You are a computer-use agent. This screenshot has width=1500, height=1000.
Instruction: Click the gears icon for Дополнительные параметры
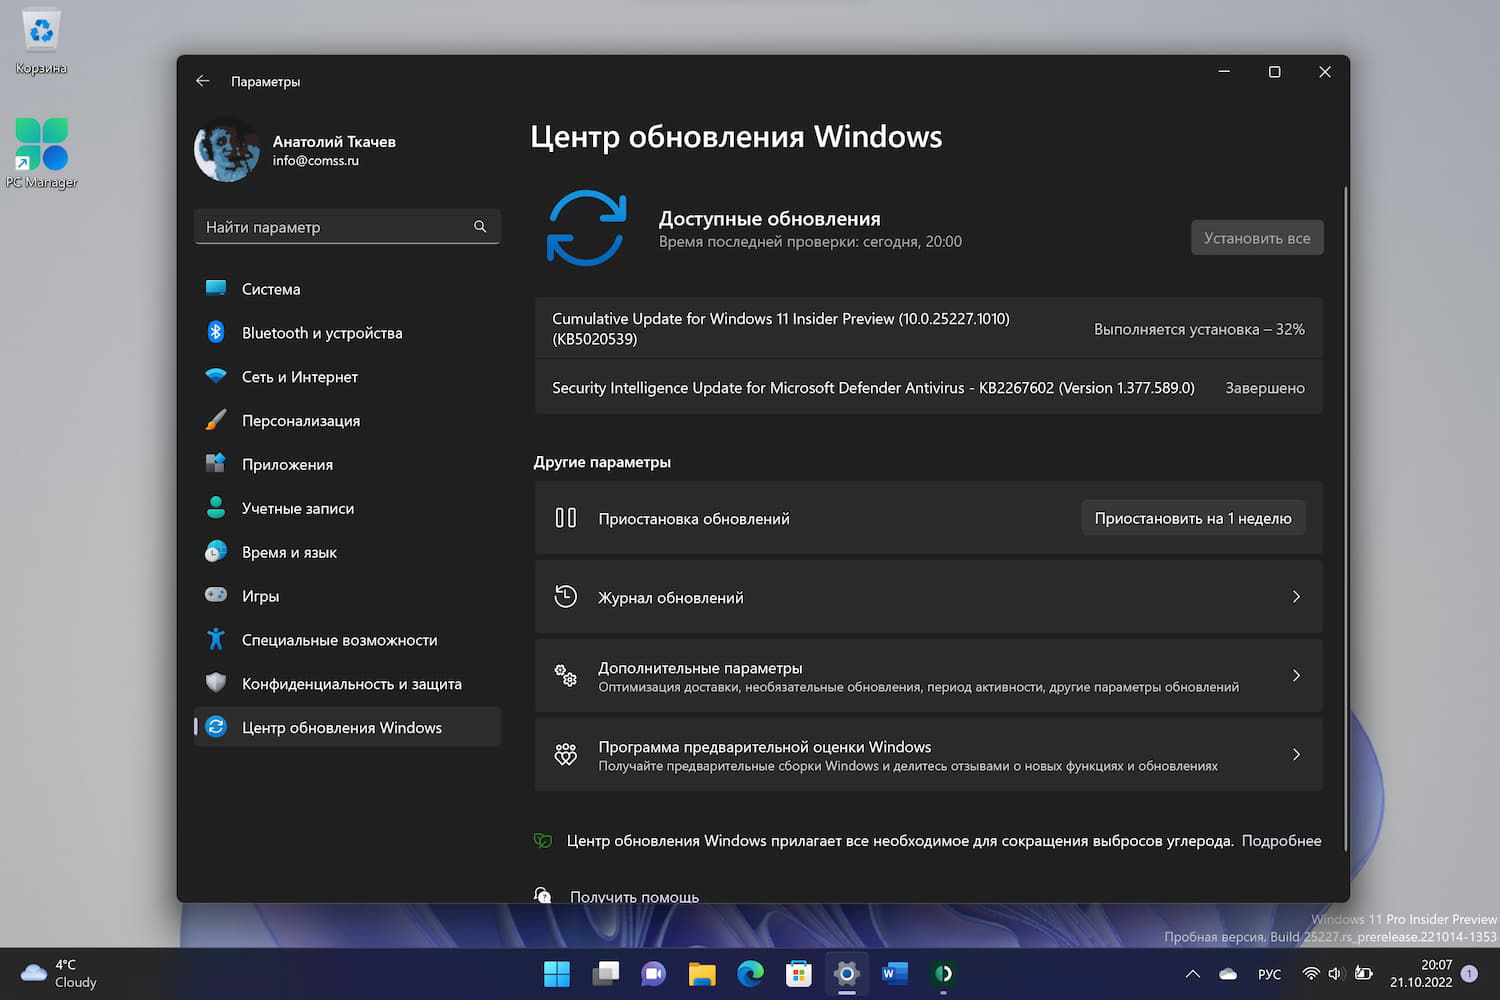tap(566, 676)
